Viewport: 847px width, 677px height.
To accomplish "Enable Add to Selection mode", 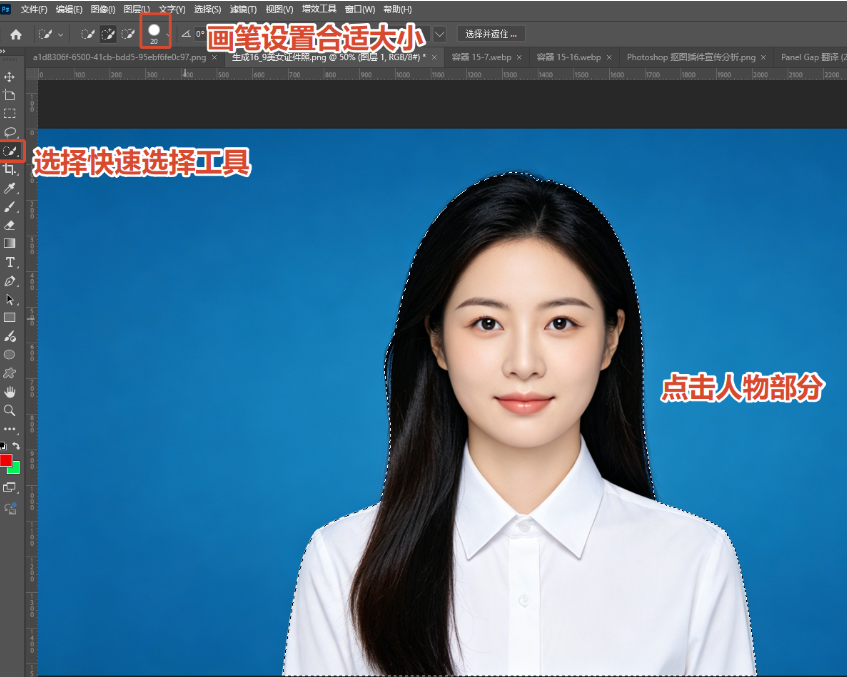I will click(108, 35).
